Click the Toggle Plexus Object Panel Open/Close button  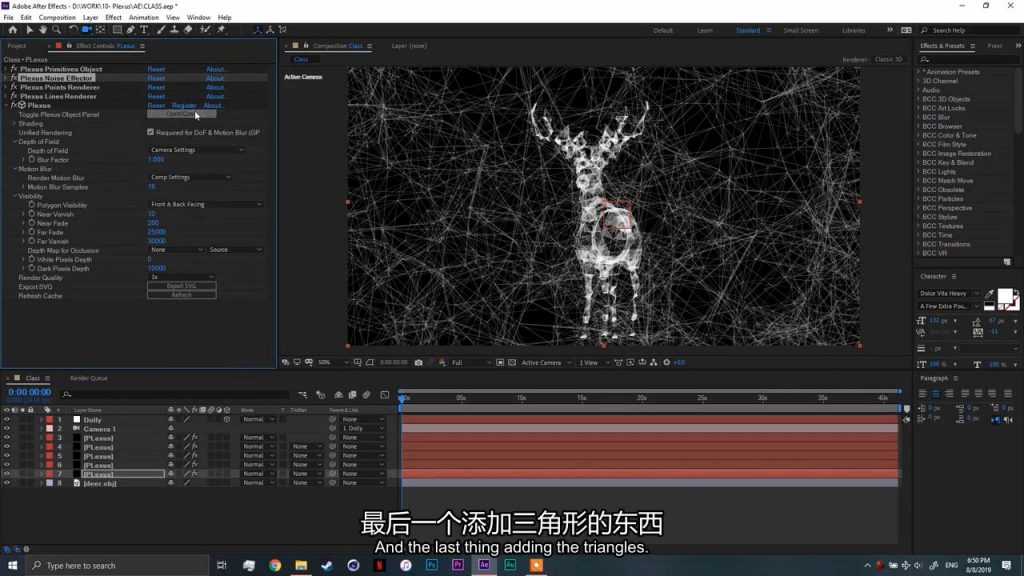tap(182, 114)
